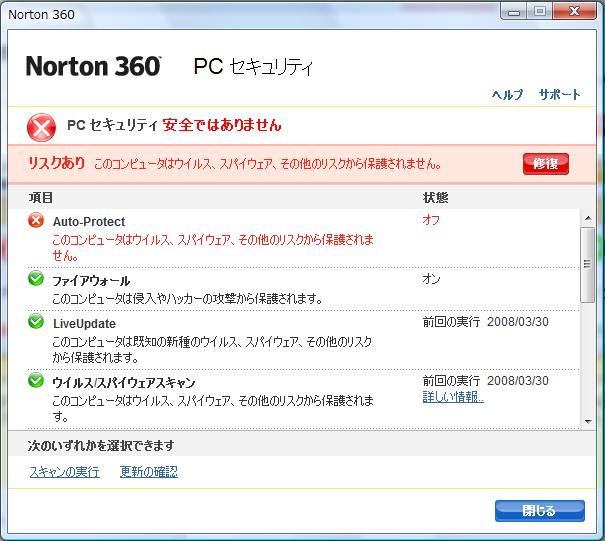Open the サポート support link
Screen dimensions: 605x541
tap(559, 95)
